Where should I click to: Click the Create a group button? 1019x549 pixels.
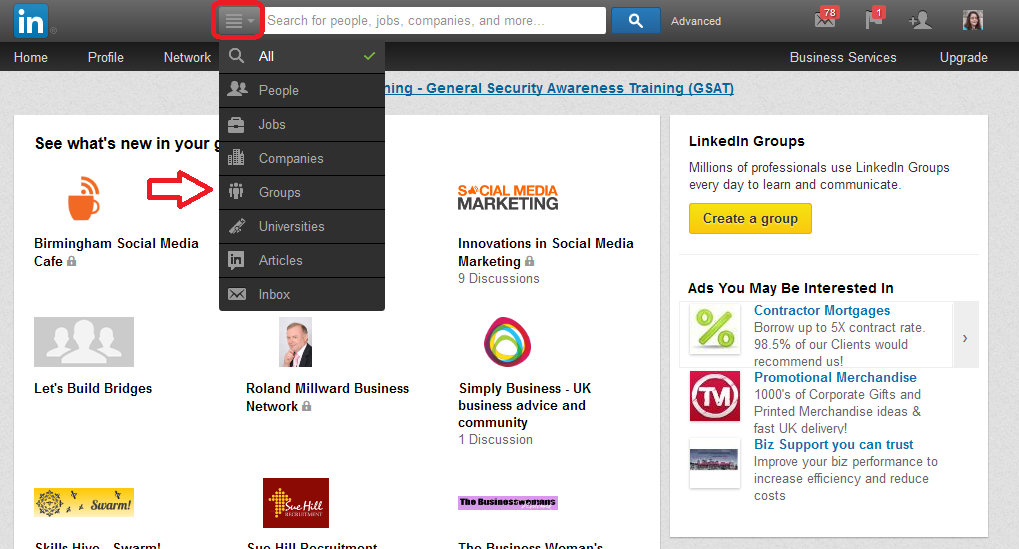(x=750, y=219)
